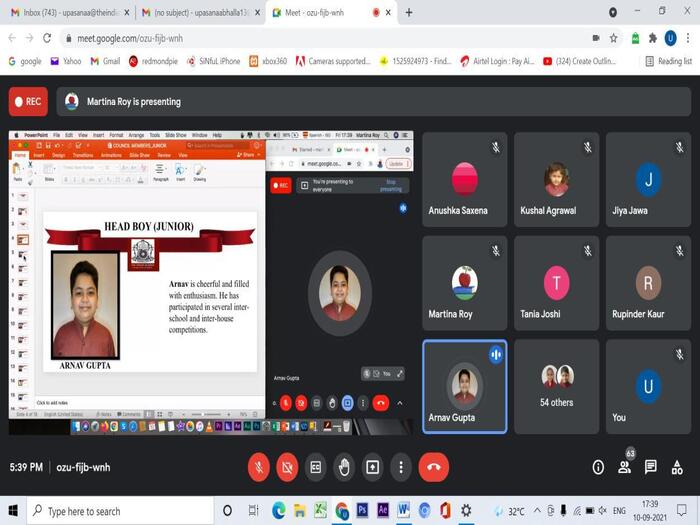Click Tania Joshi participant tile
The width and height of the screenshot is (700, 525).
pyautogui.click(x=556, y=283)
